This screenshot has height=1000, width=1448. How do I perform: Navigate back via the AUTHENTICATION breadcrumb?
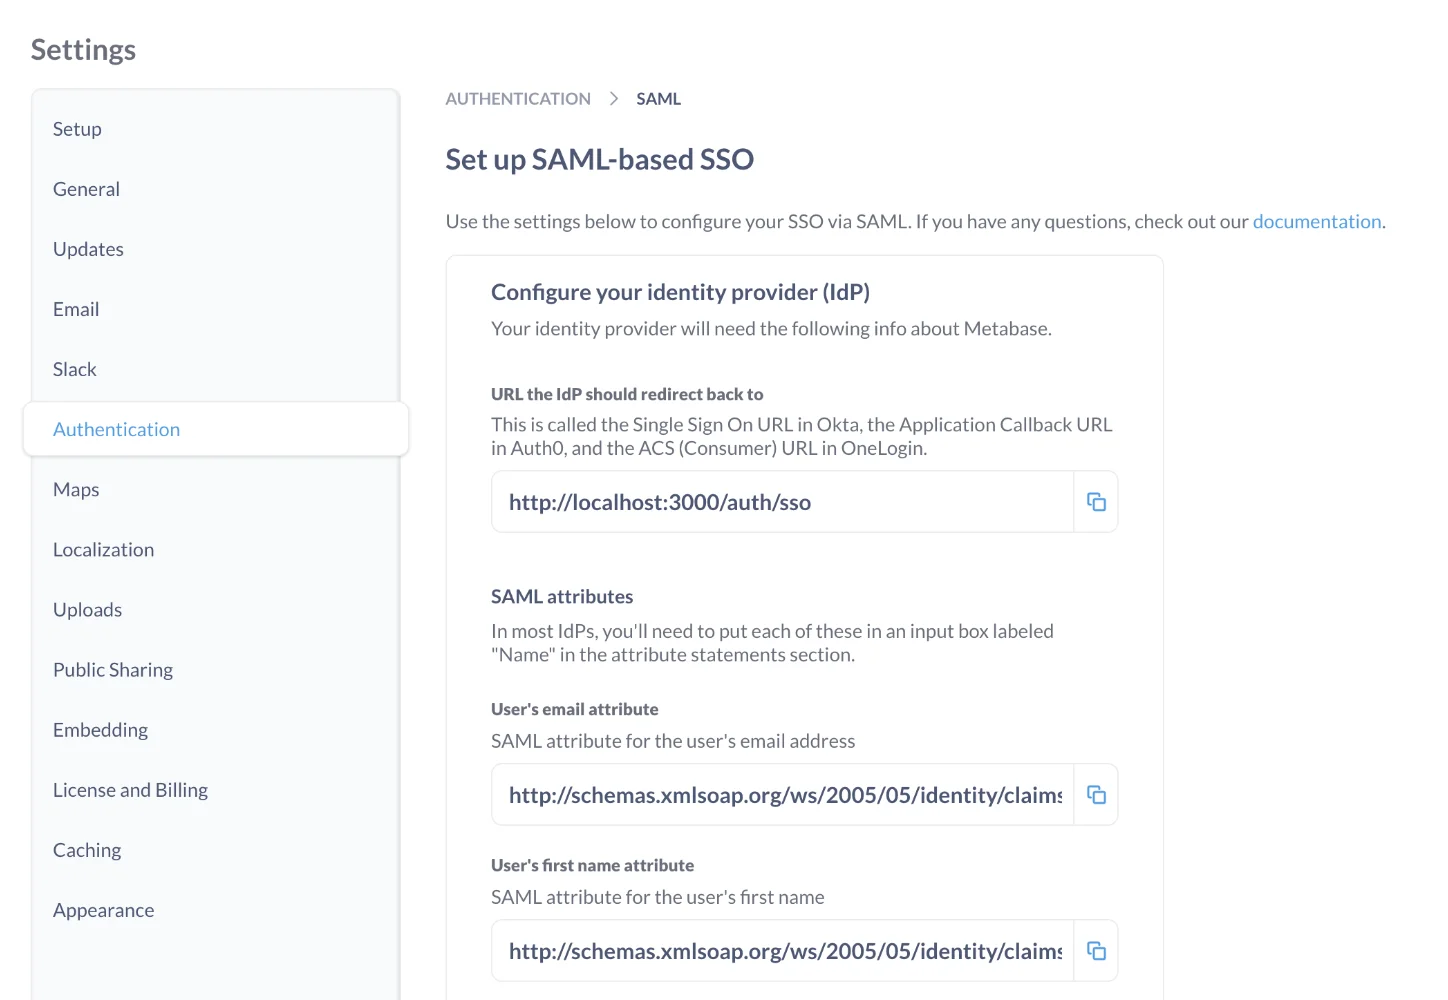518,98
